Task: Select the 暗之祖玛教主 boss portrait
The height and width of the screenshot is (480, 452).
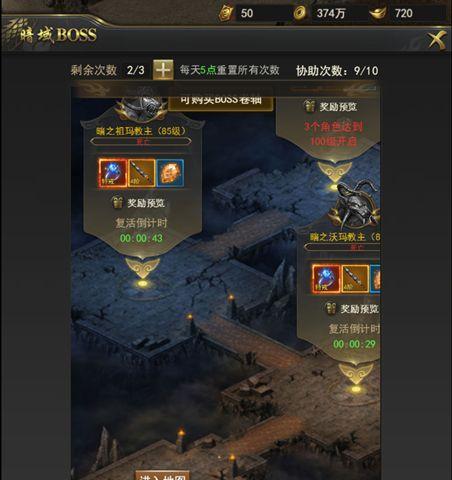Action: click(141, 108)
